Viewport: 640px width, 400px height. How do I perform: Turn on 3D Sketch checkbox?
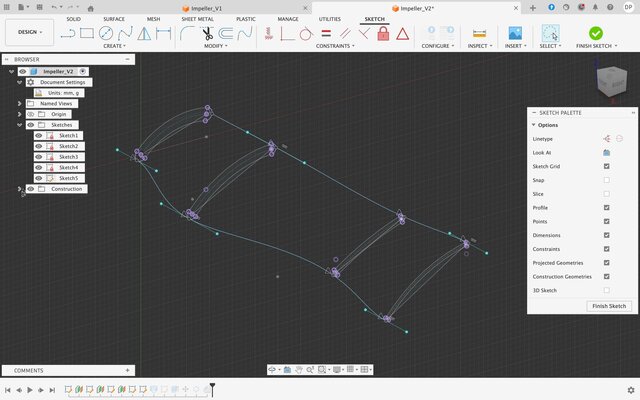pyautogui.click(x=606, y=290)
